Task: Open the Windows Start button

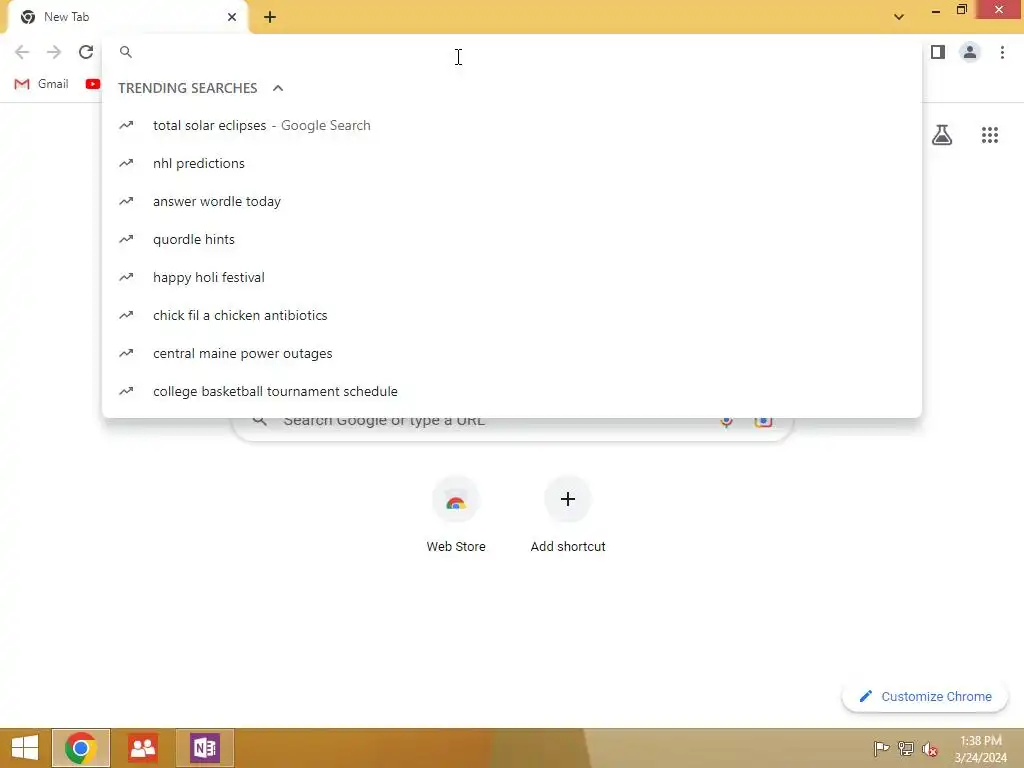Action: click(25, 748)
